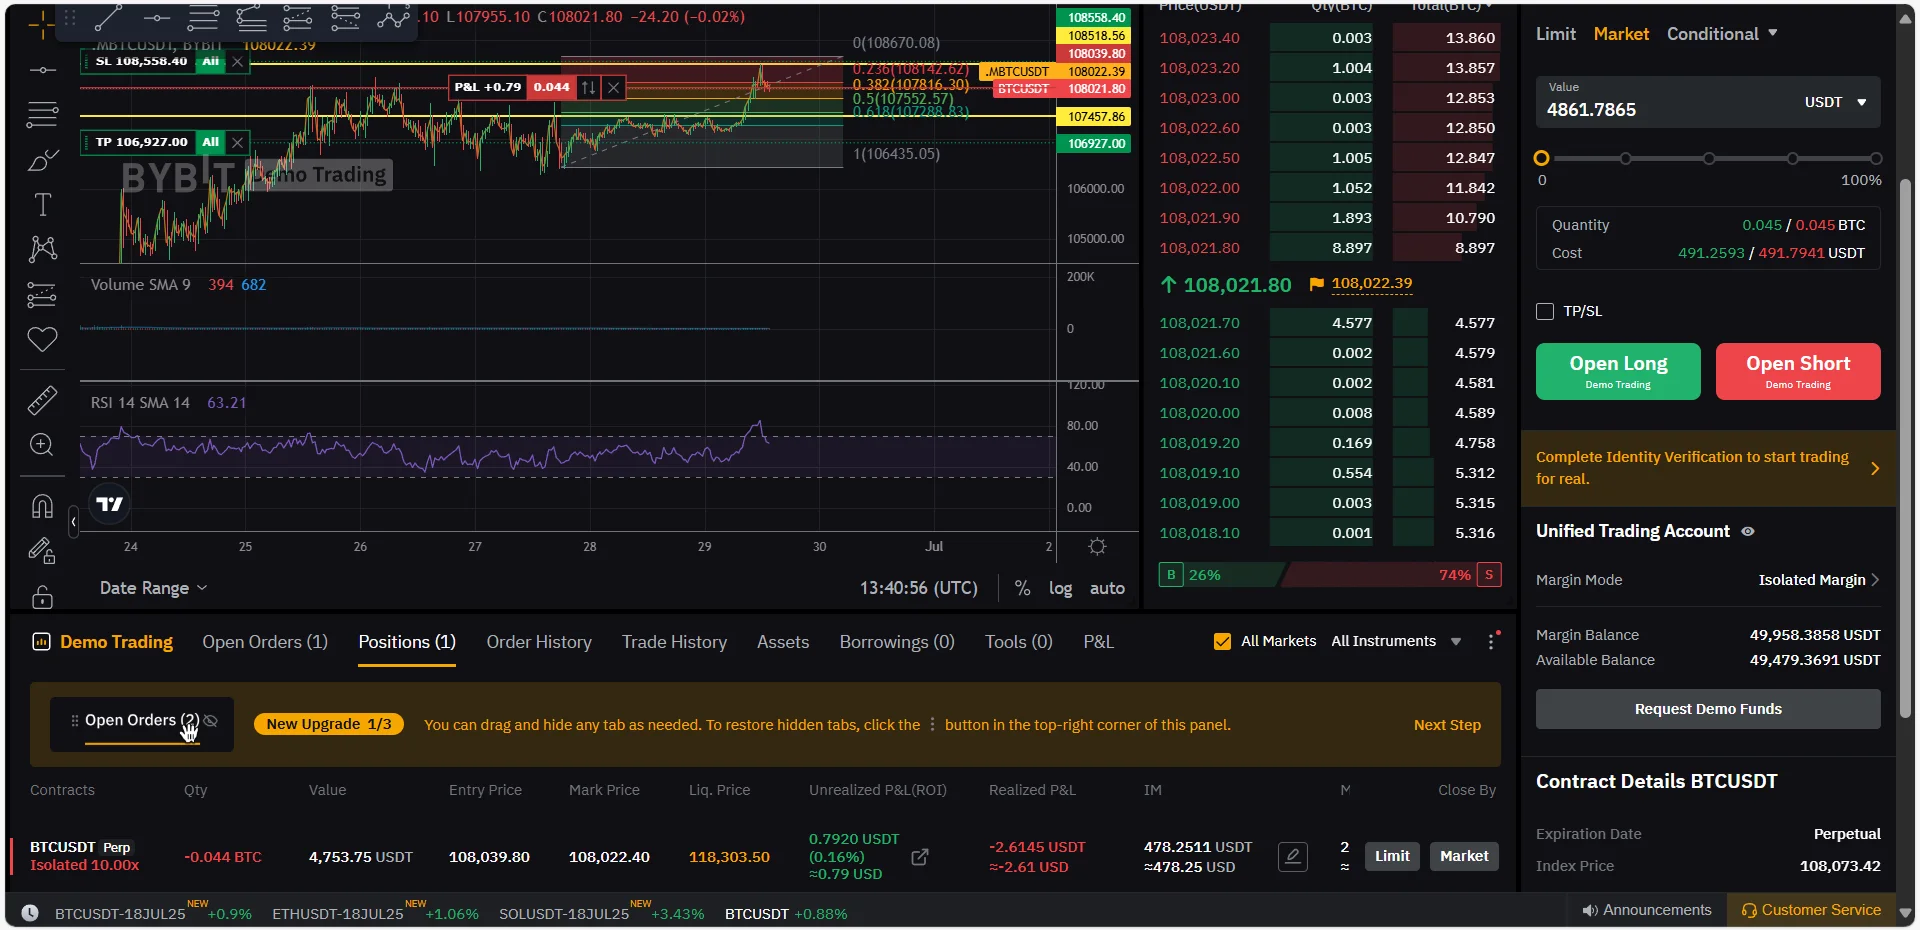Enable the TP/SL checkbox

click(1545, 311)
